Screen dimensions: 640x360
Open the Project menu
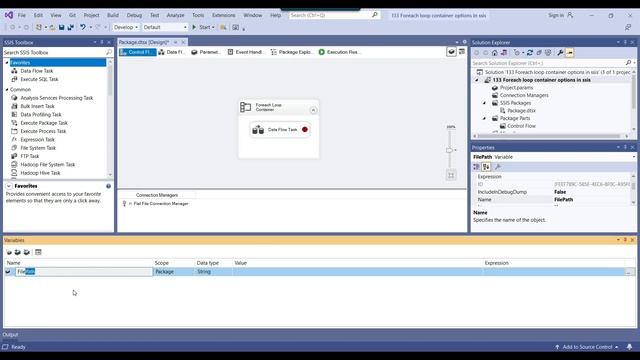click(91, 15)
